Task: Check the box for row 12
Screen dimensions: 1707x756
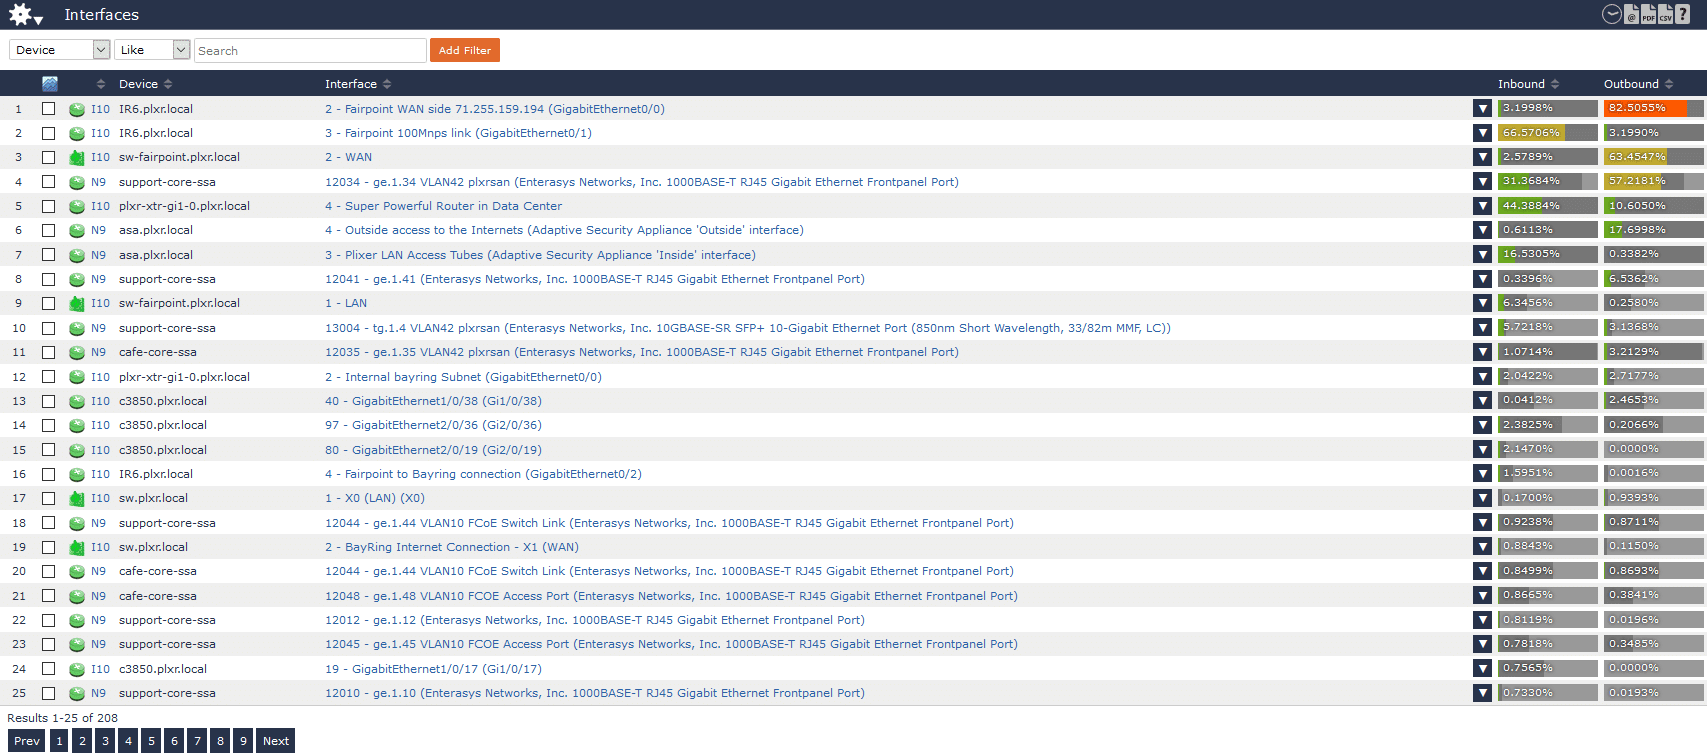Action: click(x=48, y=376)
